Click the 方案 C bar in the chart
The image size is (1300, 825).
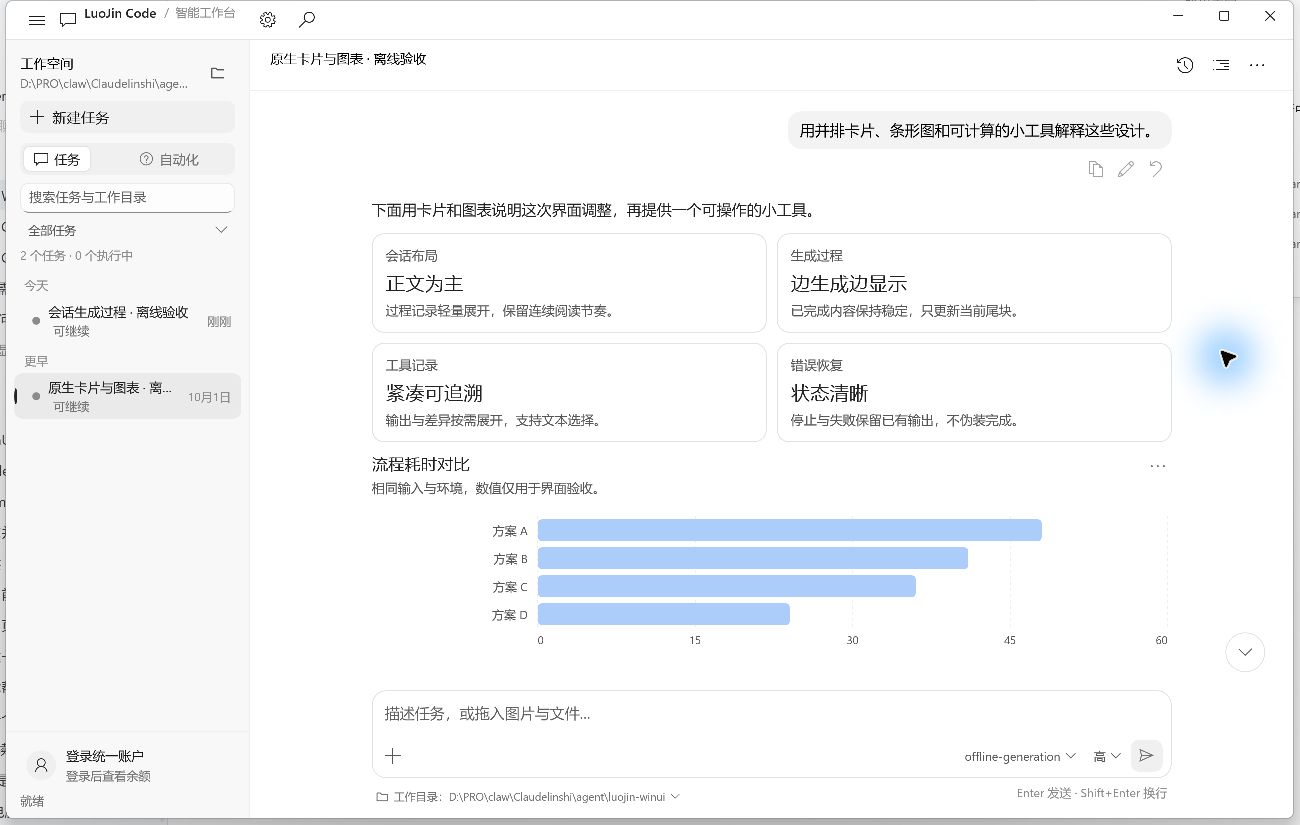727,586
